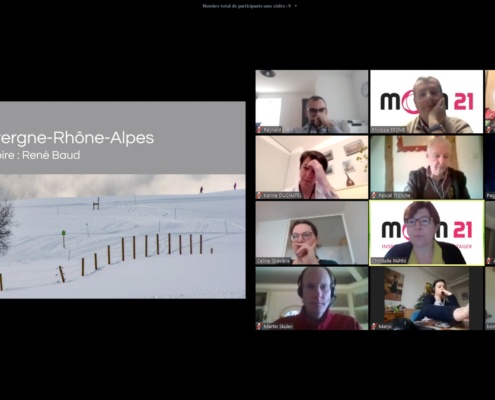The height and width of the screenshot is (400, 495).
Task: Click Marjo's muted microphone icon
Action: (374, 326)
